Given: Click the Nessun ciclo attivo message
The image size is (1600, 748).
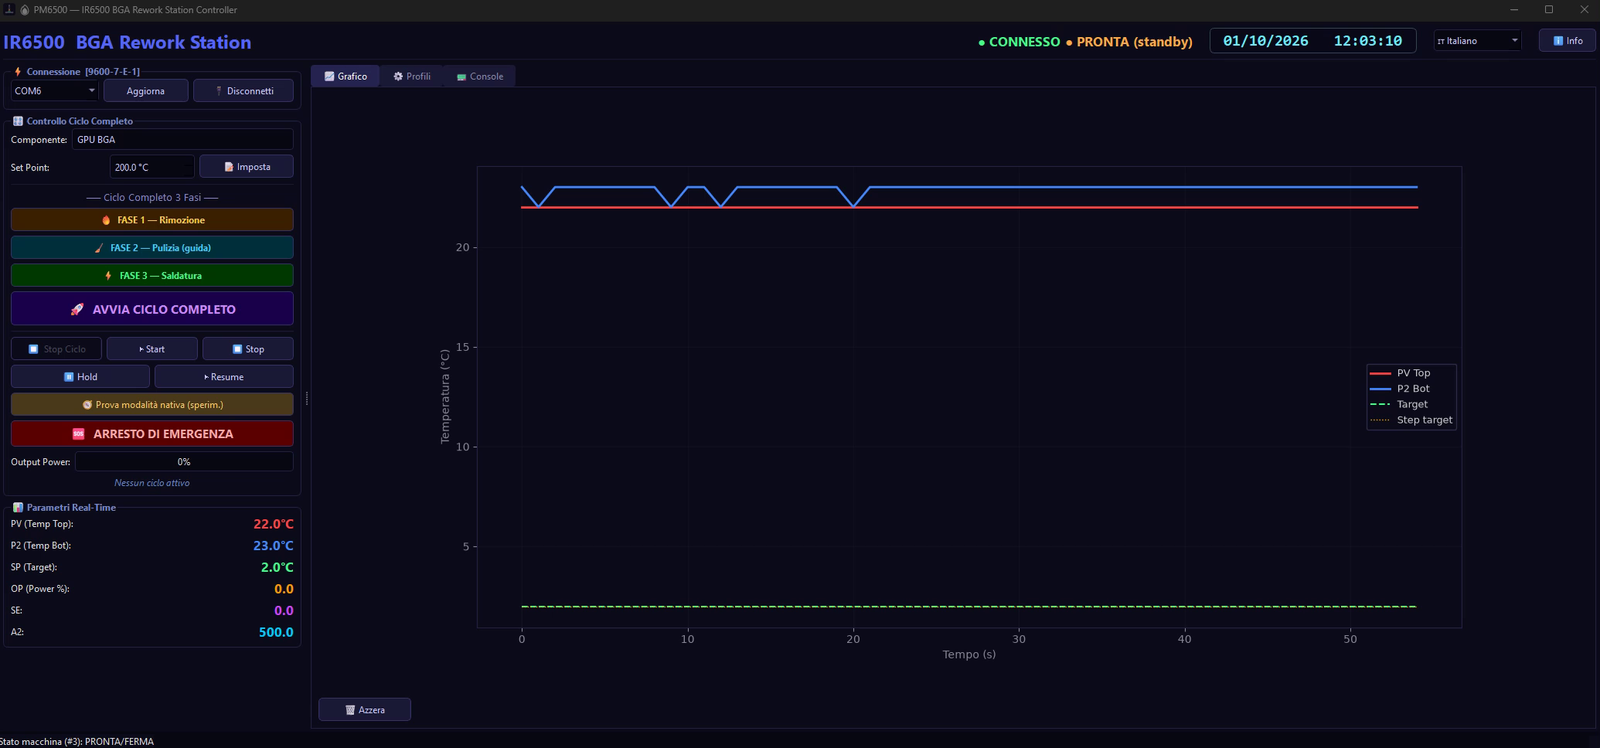Looking at the screenshot, I should (152, 483).
